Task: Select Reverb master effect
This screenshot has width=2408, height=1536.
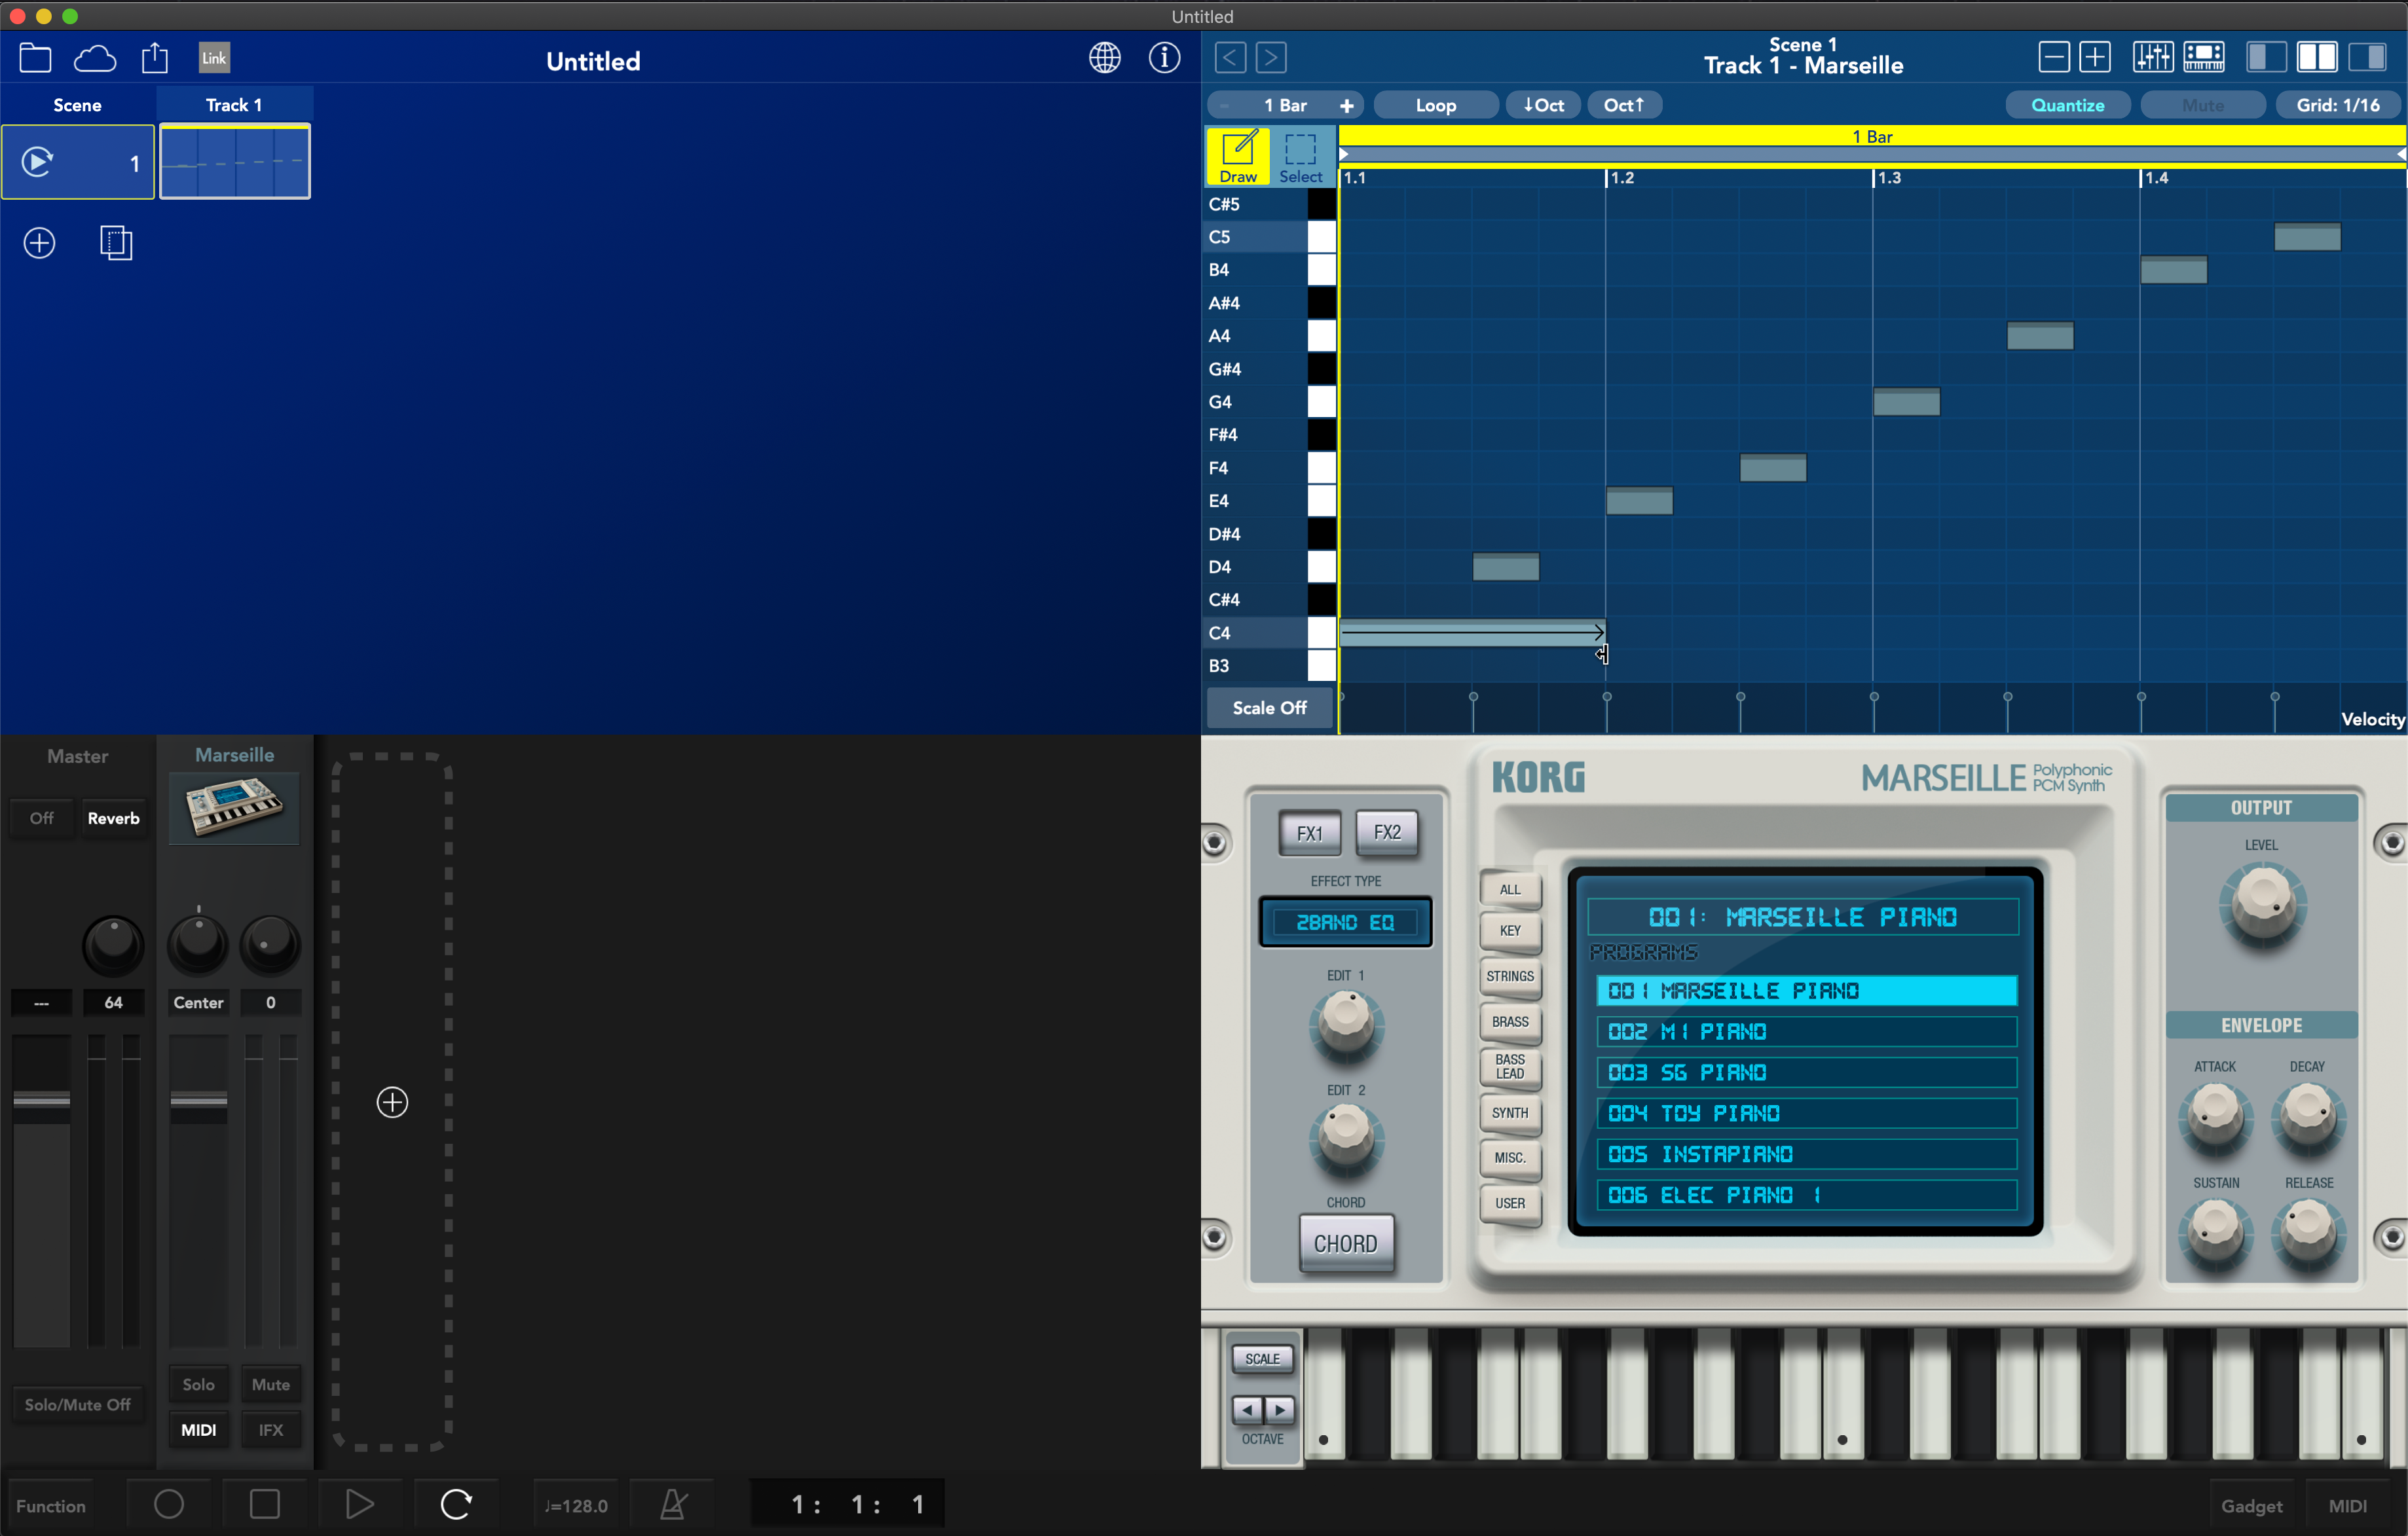Action: click(113, 818)
